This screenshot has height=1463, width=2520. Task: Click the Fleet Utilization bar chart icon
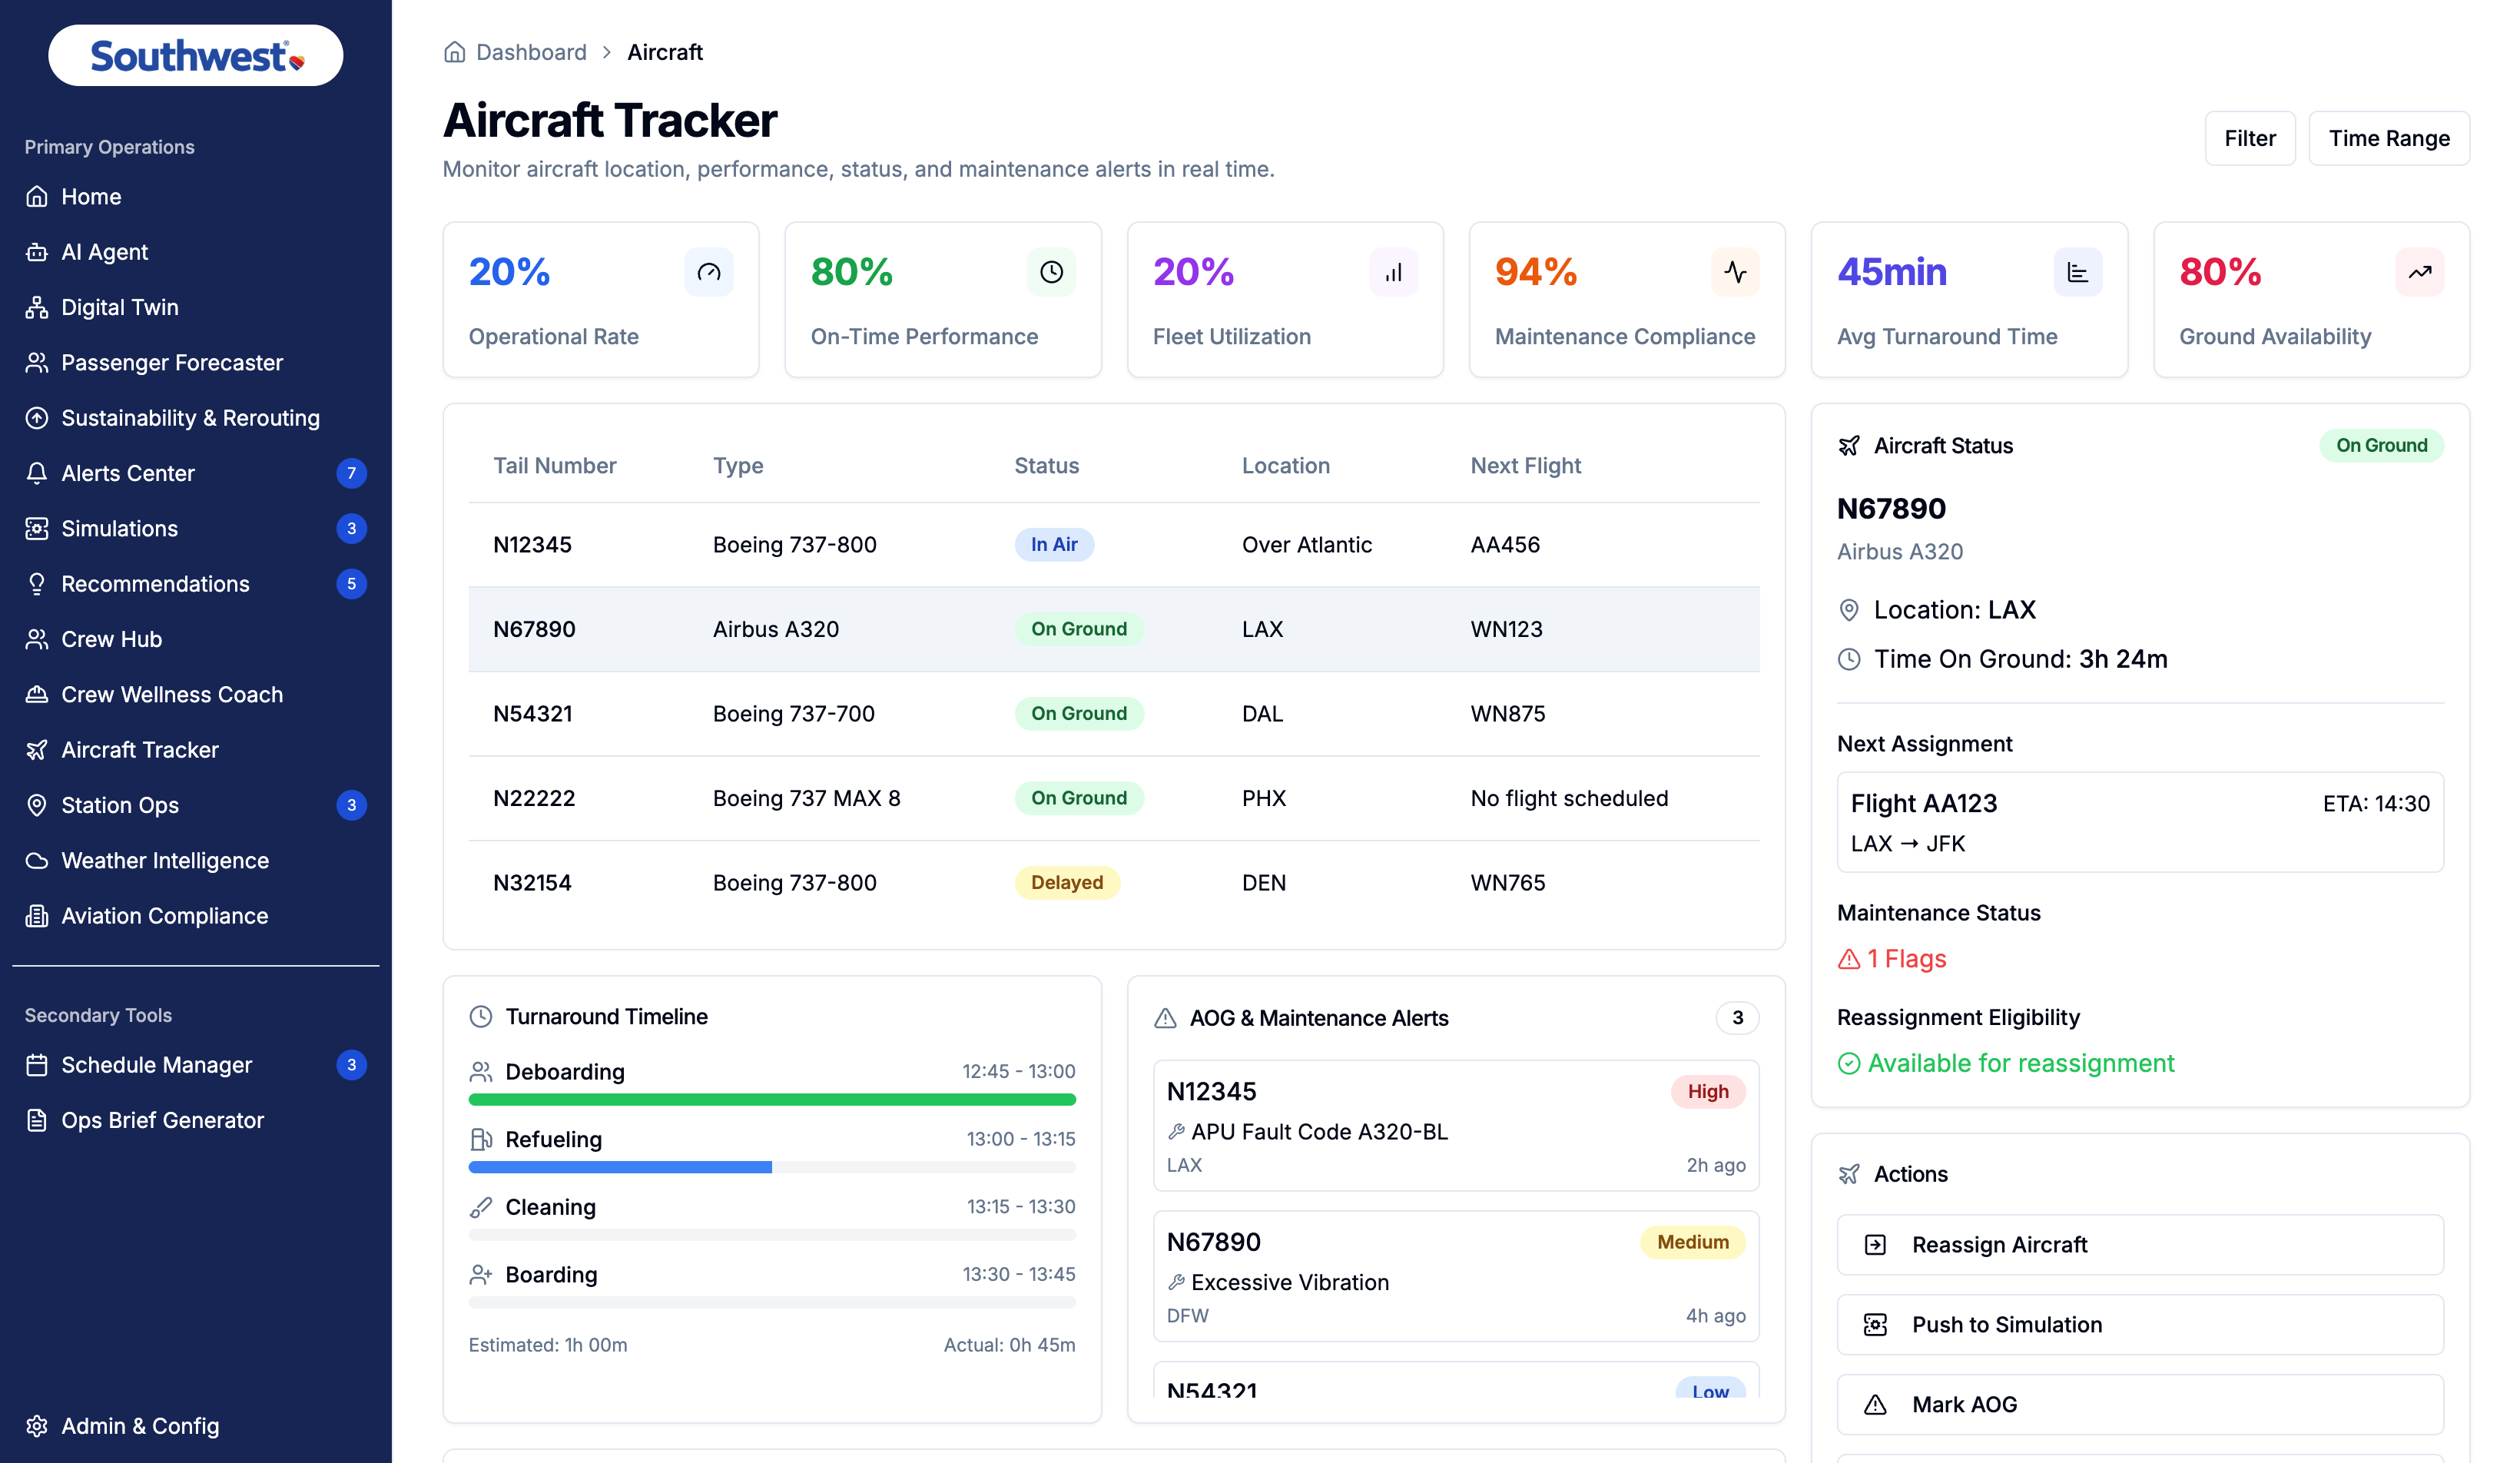[x=1394, y=272]
